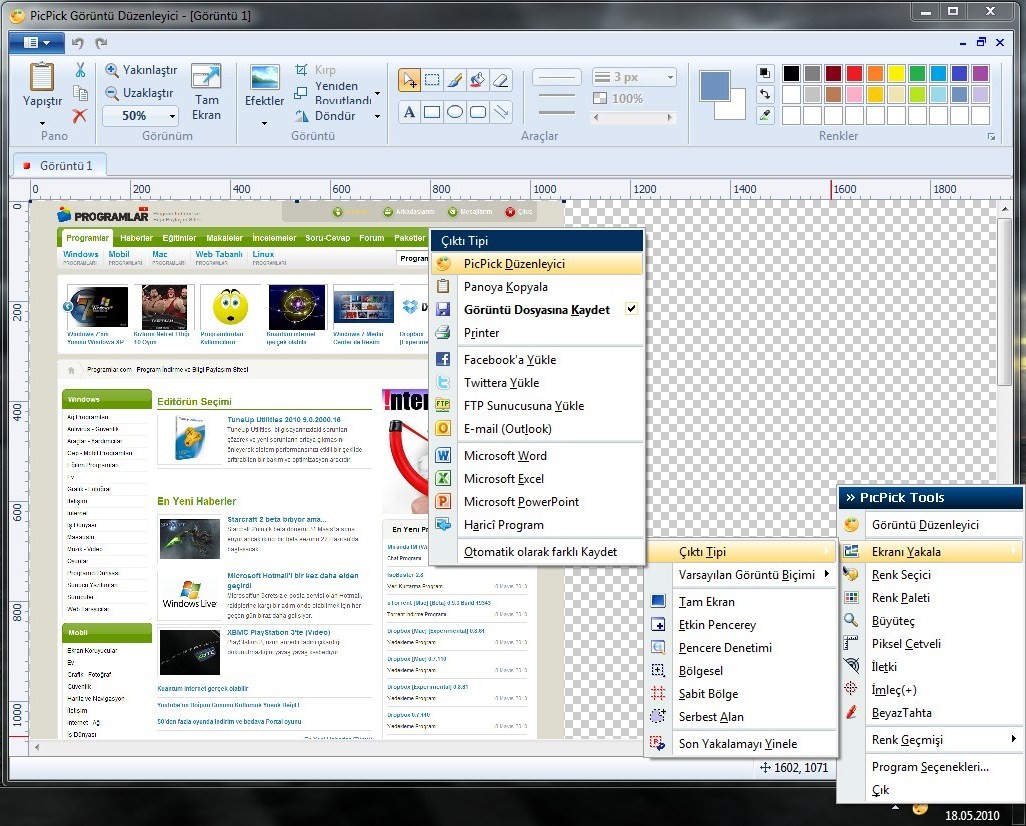Click the Uzaklaştır zoom-out button
This screenshot has height=826, width=1026.
tap(139, 93)
